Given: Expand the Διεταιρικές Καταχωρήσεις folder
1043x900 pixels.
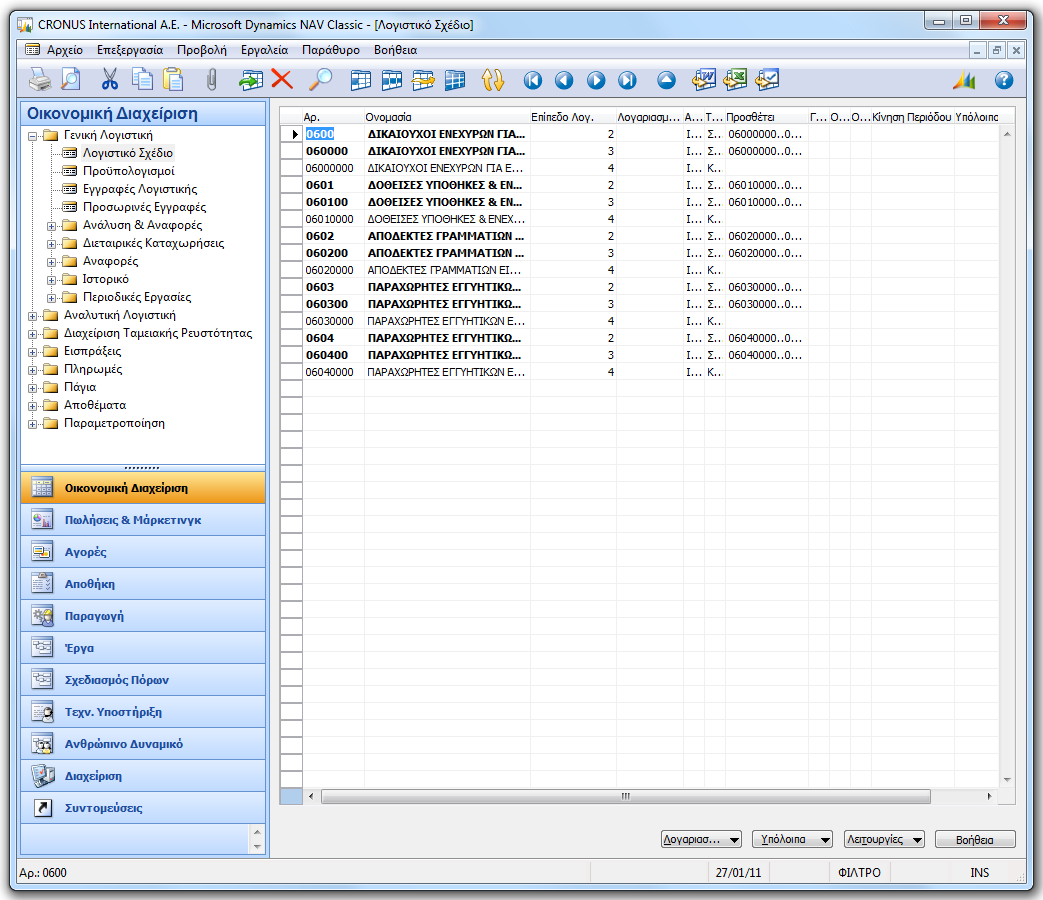Looking at the screenshot, I should [51, 244].
